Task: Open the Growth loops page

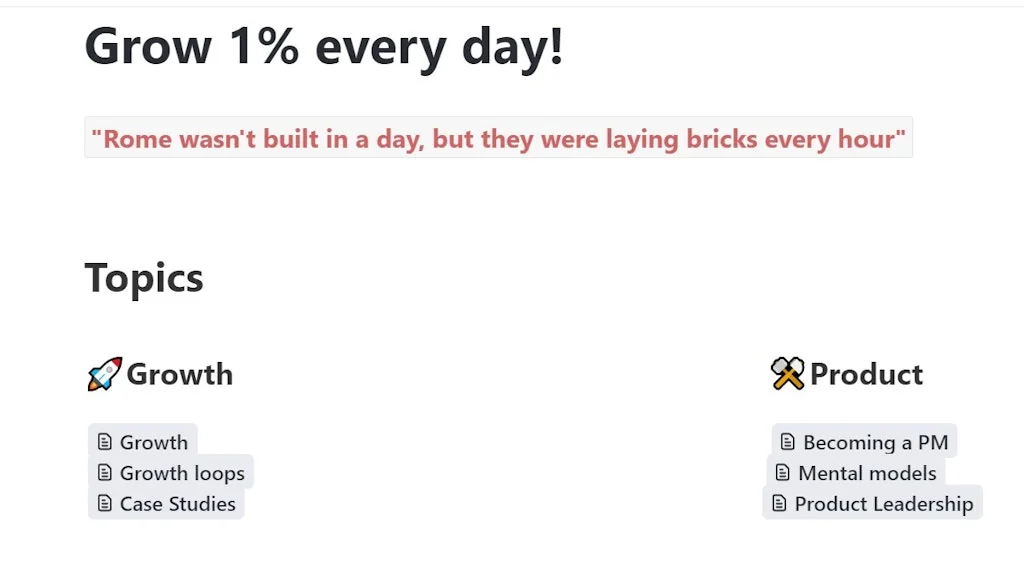Action: coord(182,473)
